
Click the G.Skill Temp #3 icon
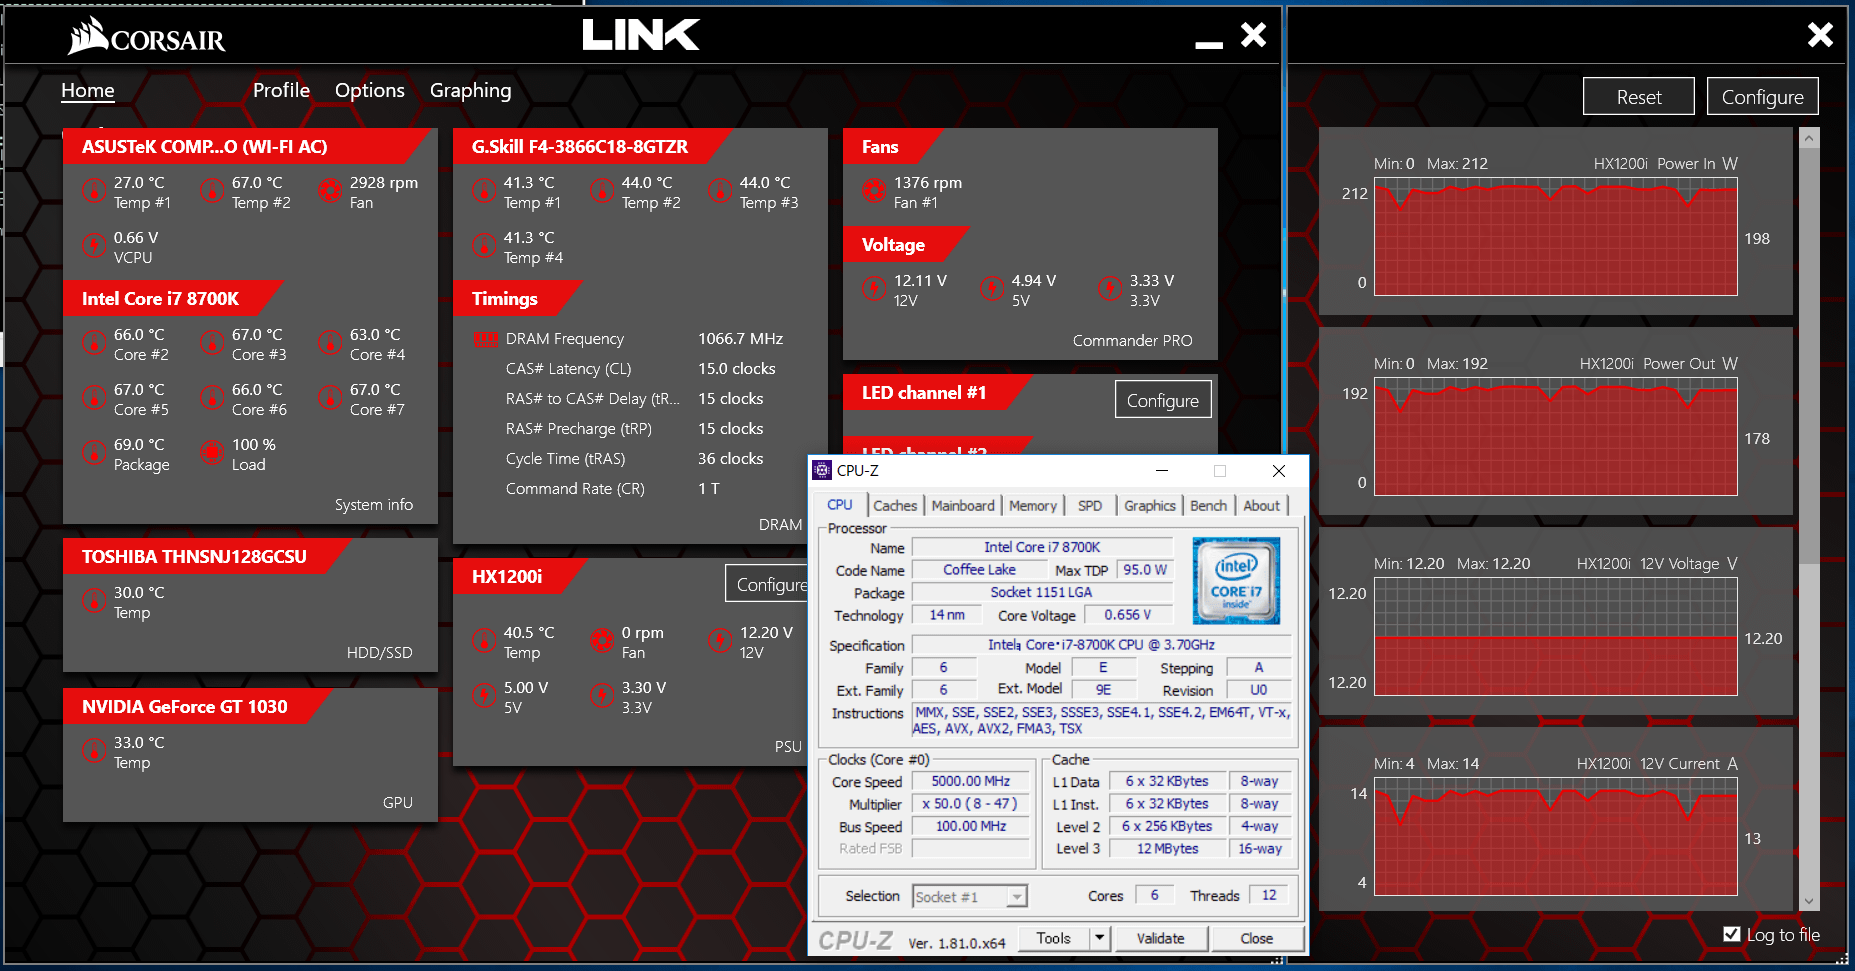(720, 190)
